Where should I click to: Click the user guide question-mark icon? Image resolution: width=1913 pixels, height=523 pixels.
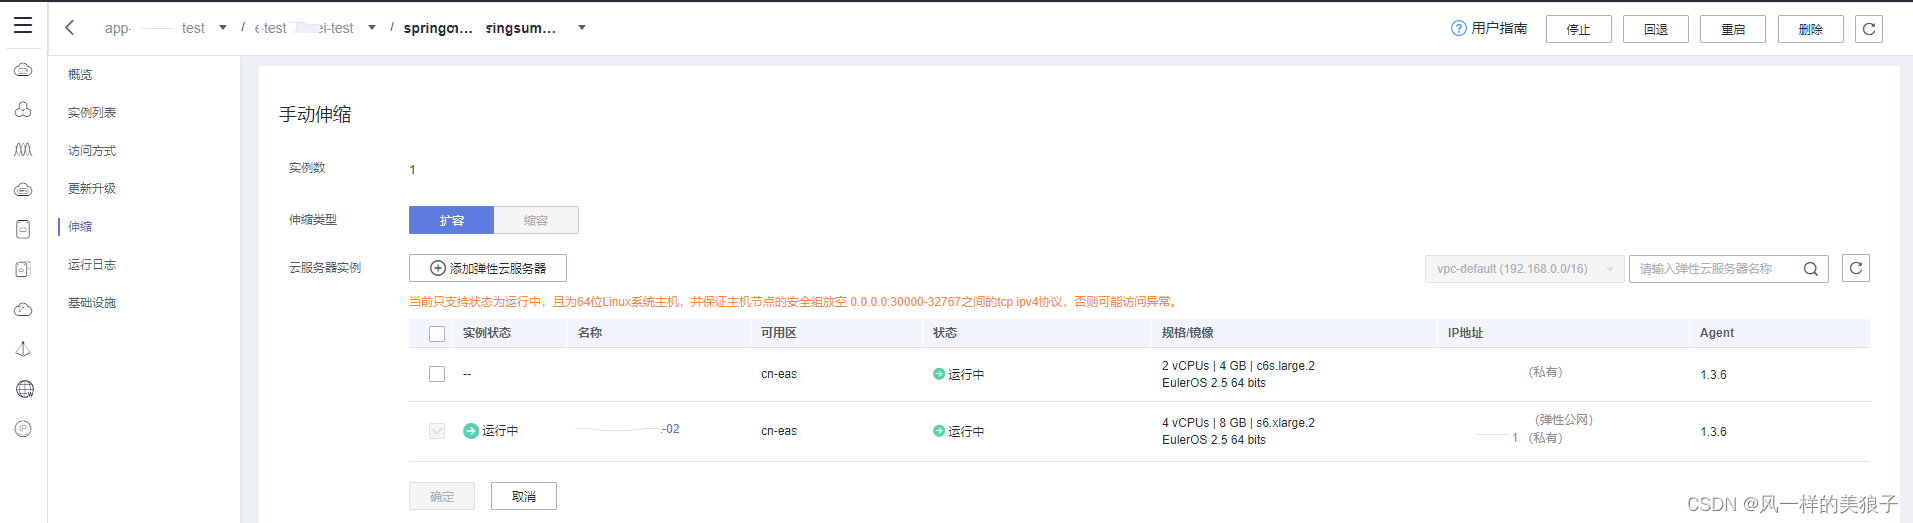point(1458,28)
